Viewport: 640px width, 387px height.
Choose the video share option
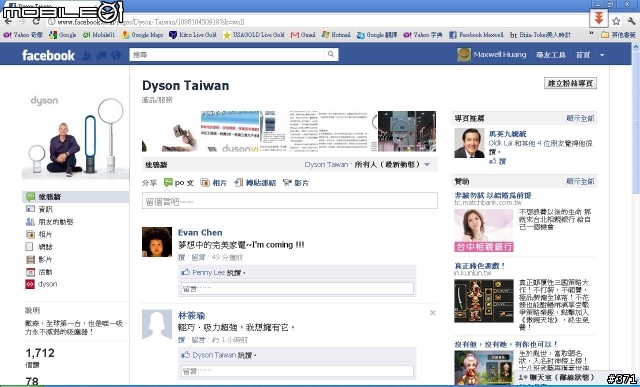296,182
